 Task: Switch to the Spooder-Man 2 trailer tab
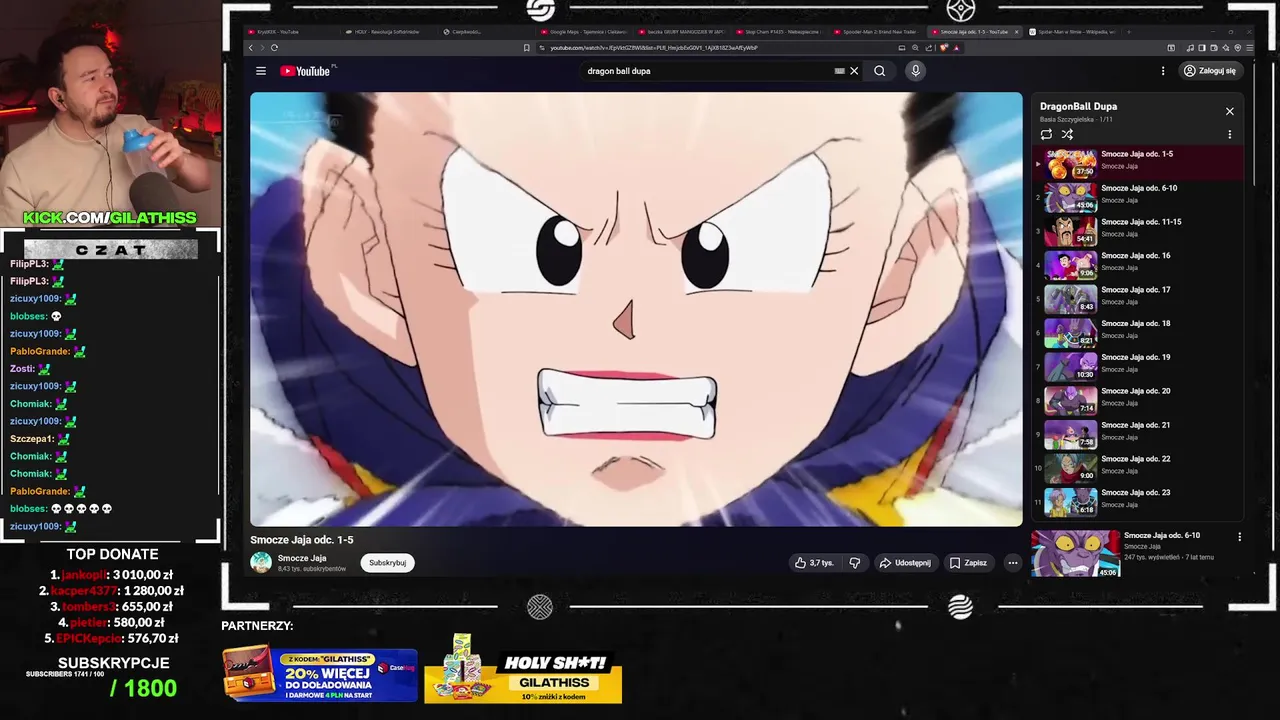tap(880, 32)
